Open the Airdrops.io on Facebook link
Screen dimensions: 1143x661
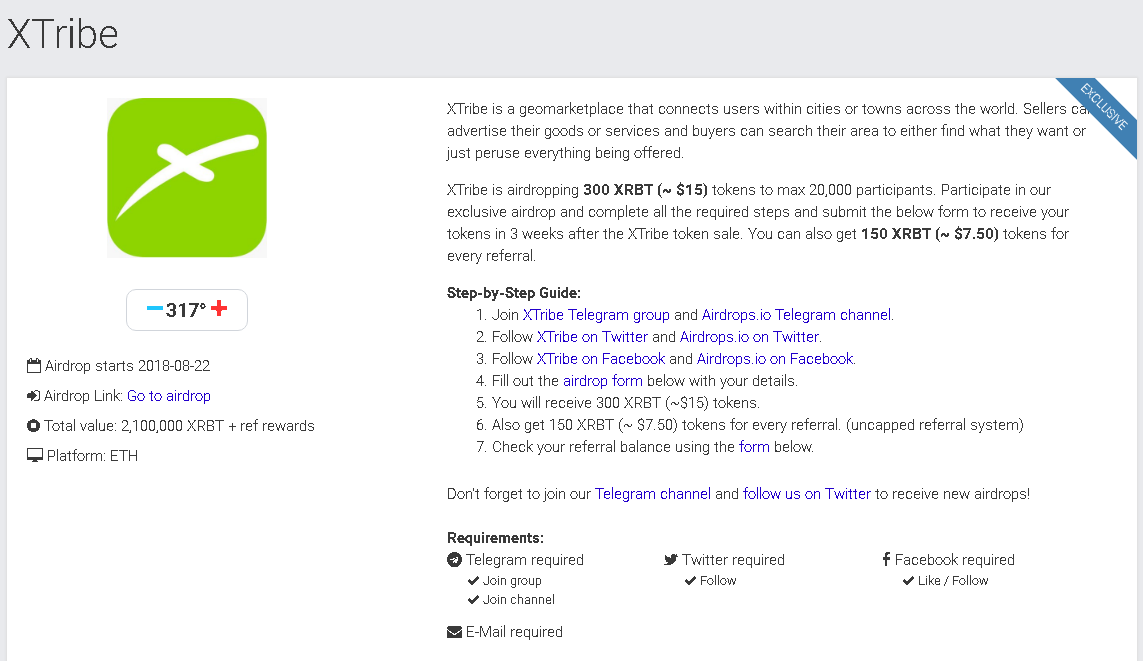click(775, 359)
